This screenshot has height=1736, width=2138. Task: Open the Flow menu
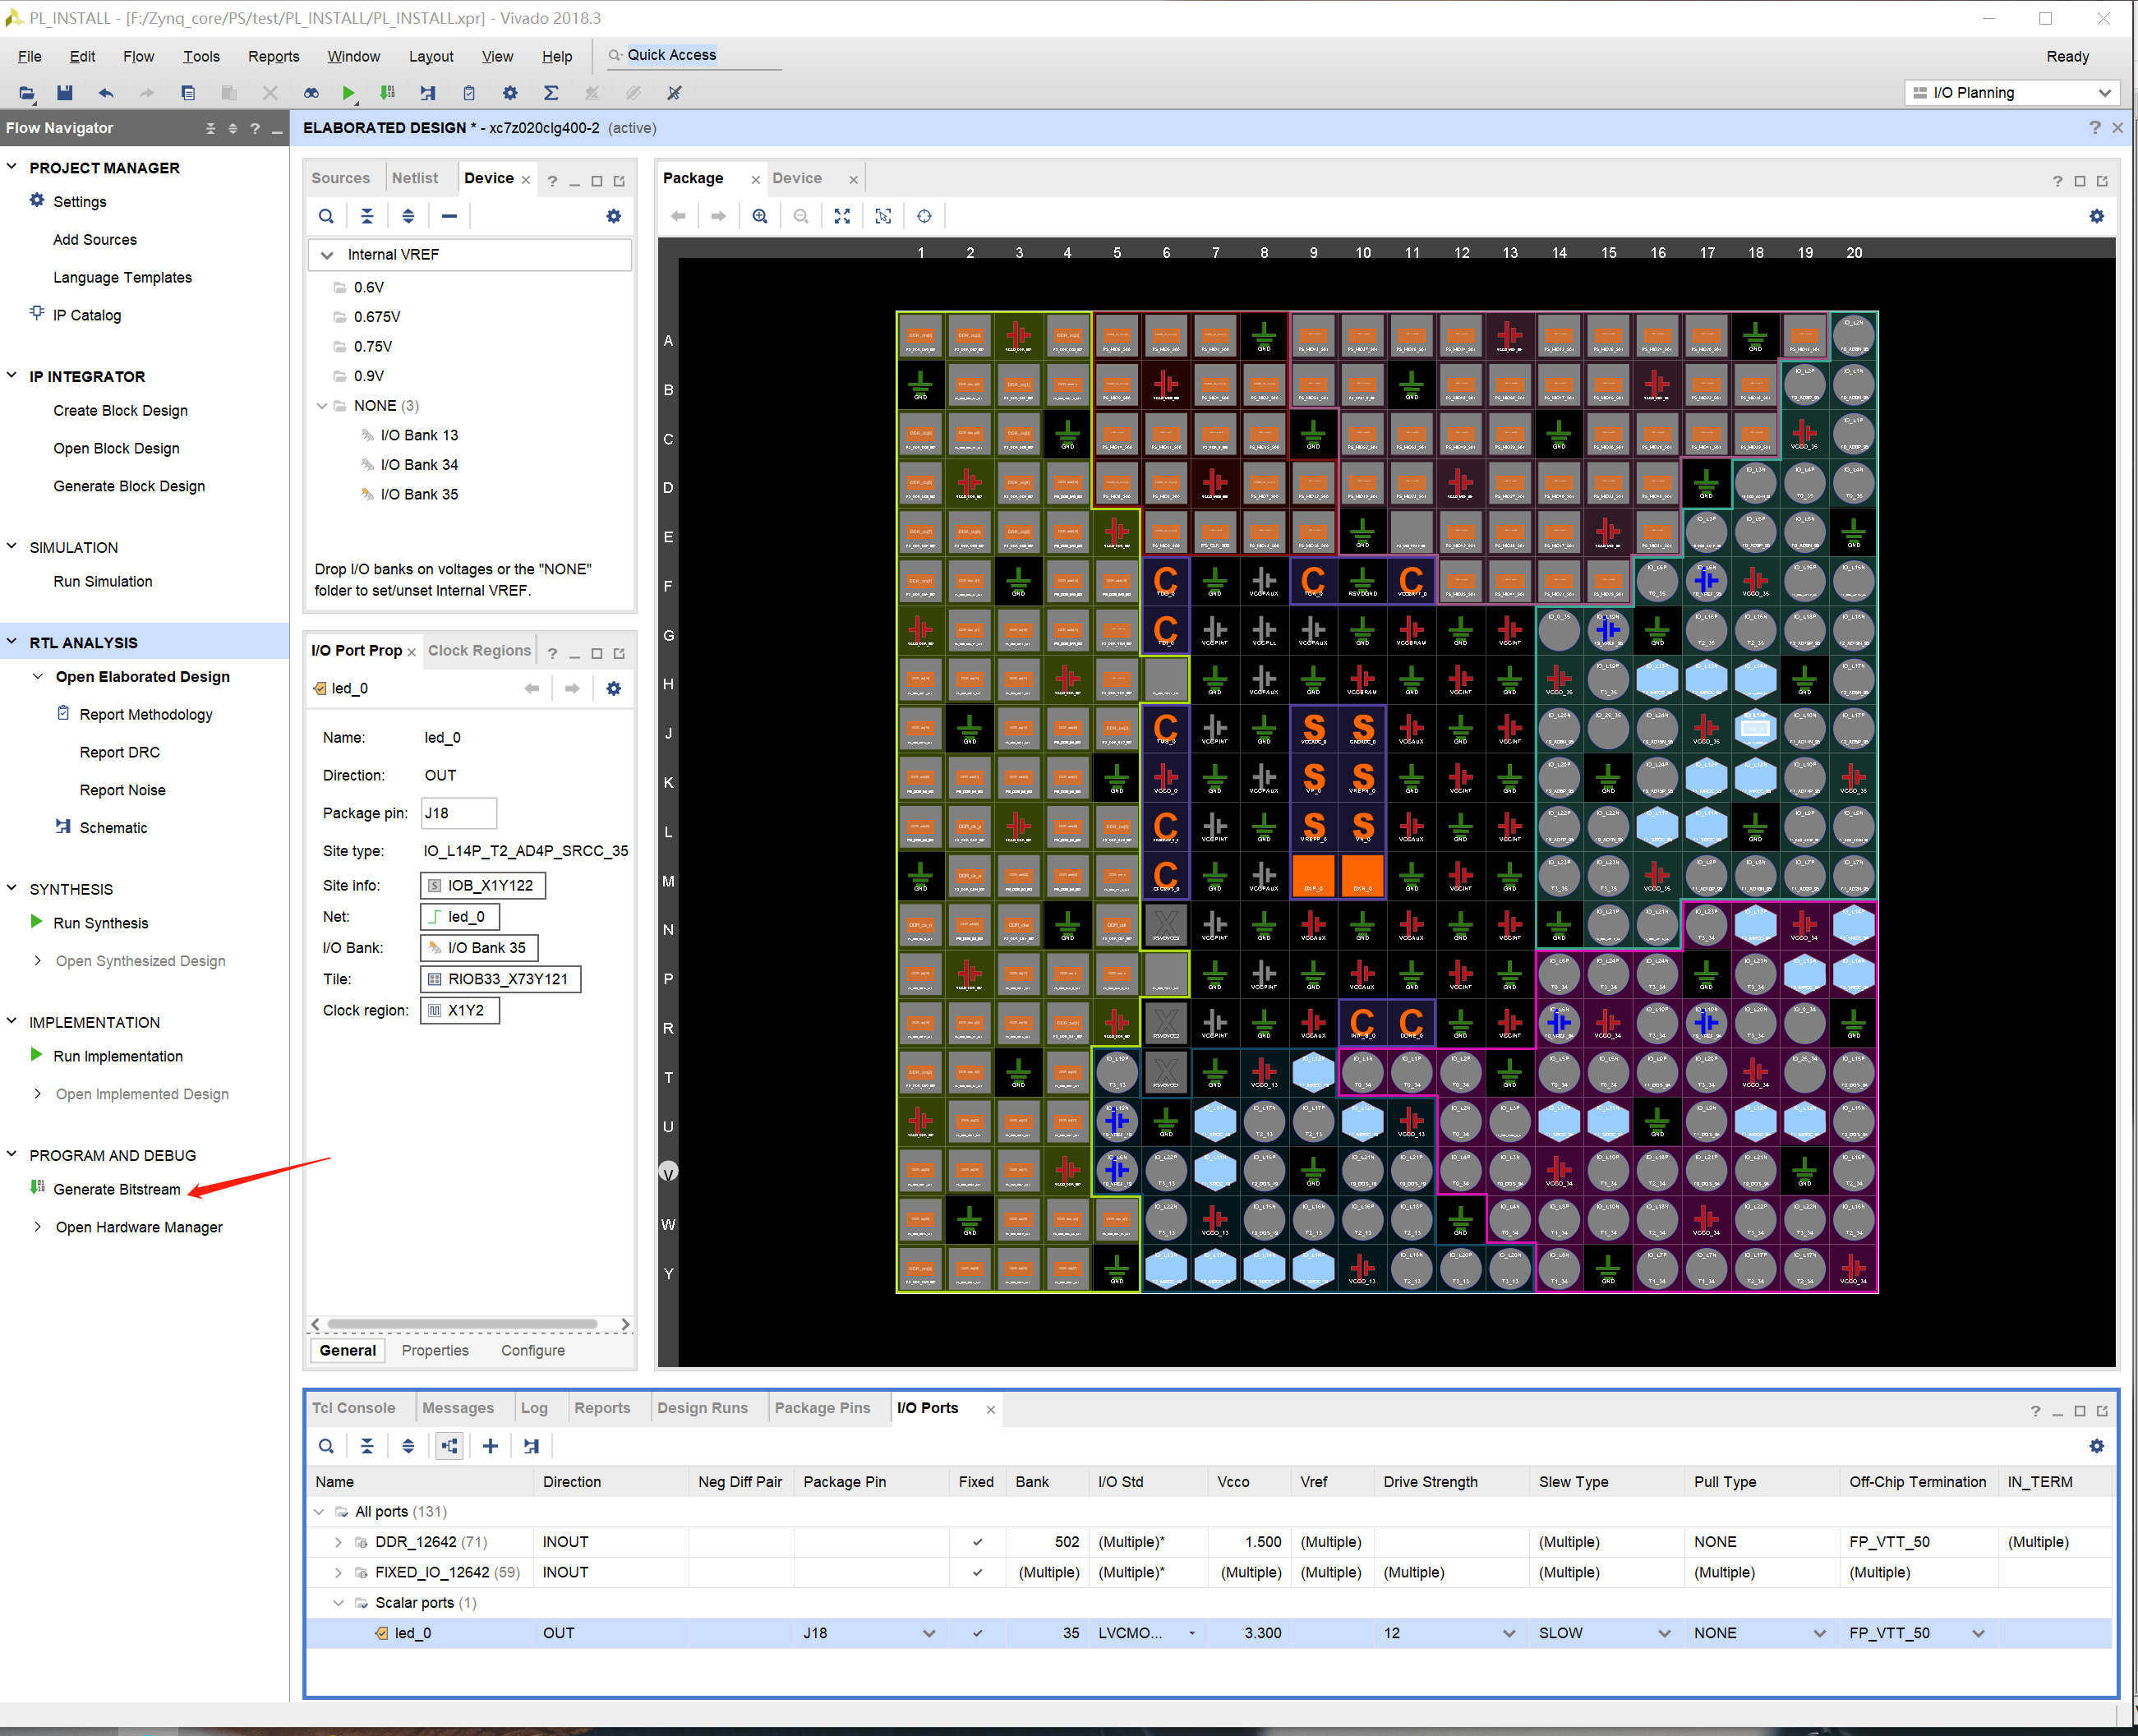click(x=138, y=56)
